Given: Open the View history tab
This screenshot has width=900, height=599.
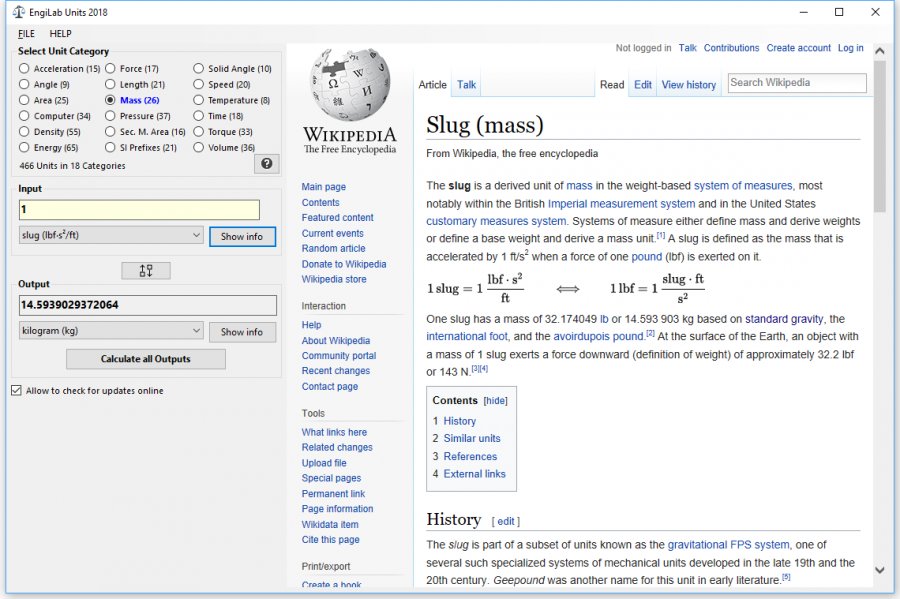Looking at the screenshot, I should pos(689,85).
